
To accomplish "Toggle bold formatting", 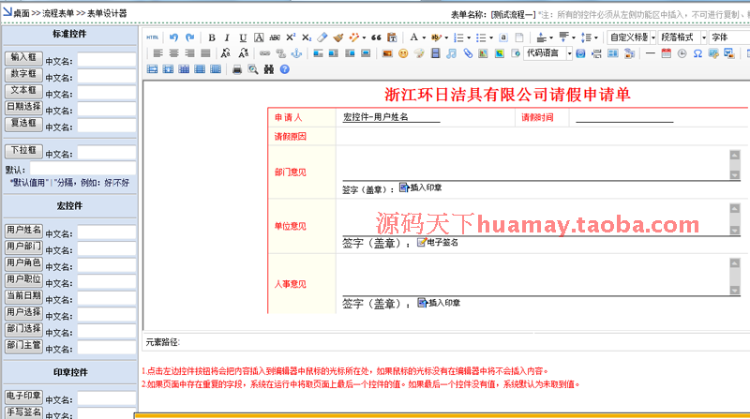I will pos(212,37).
